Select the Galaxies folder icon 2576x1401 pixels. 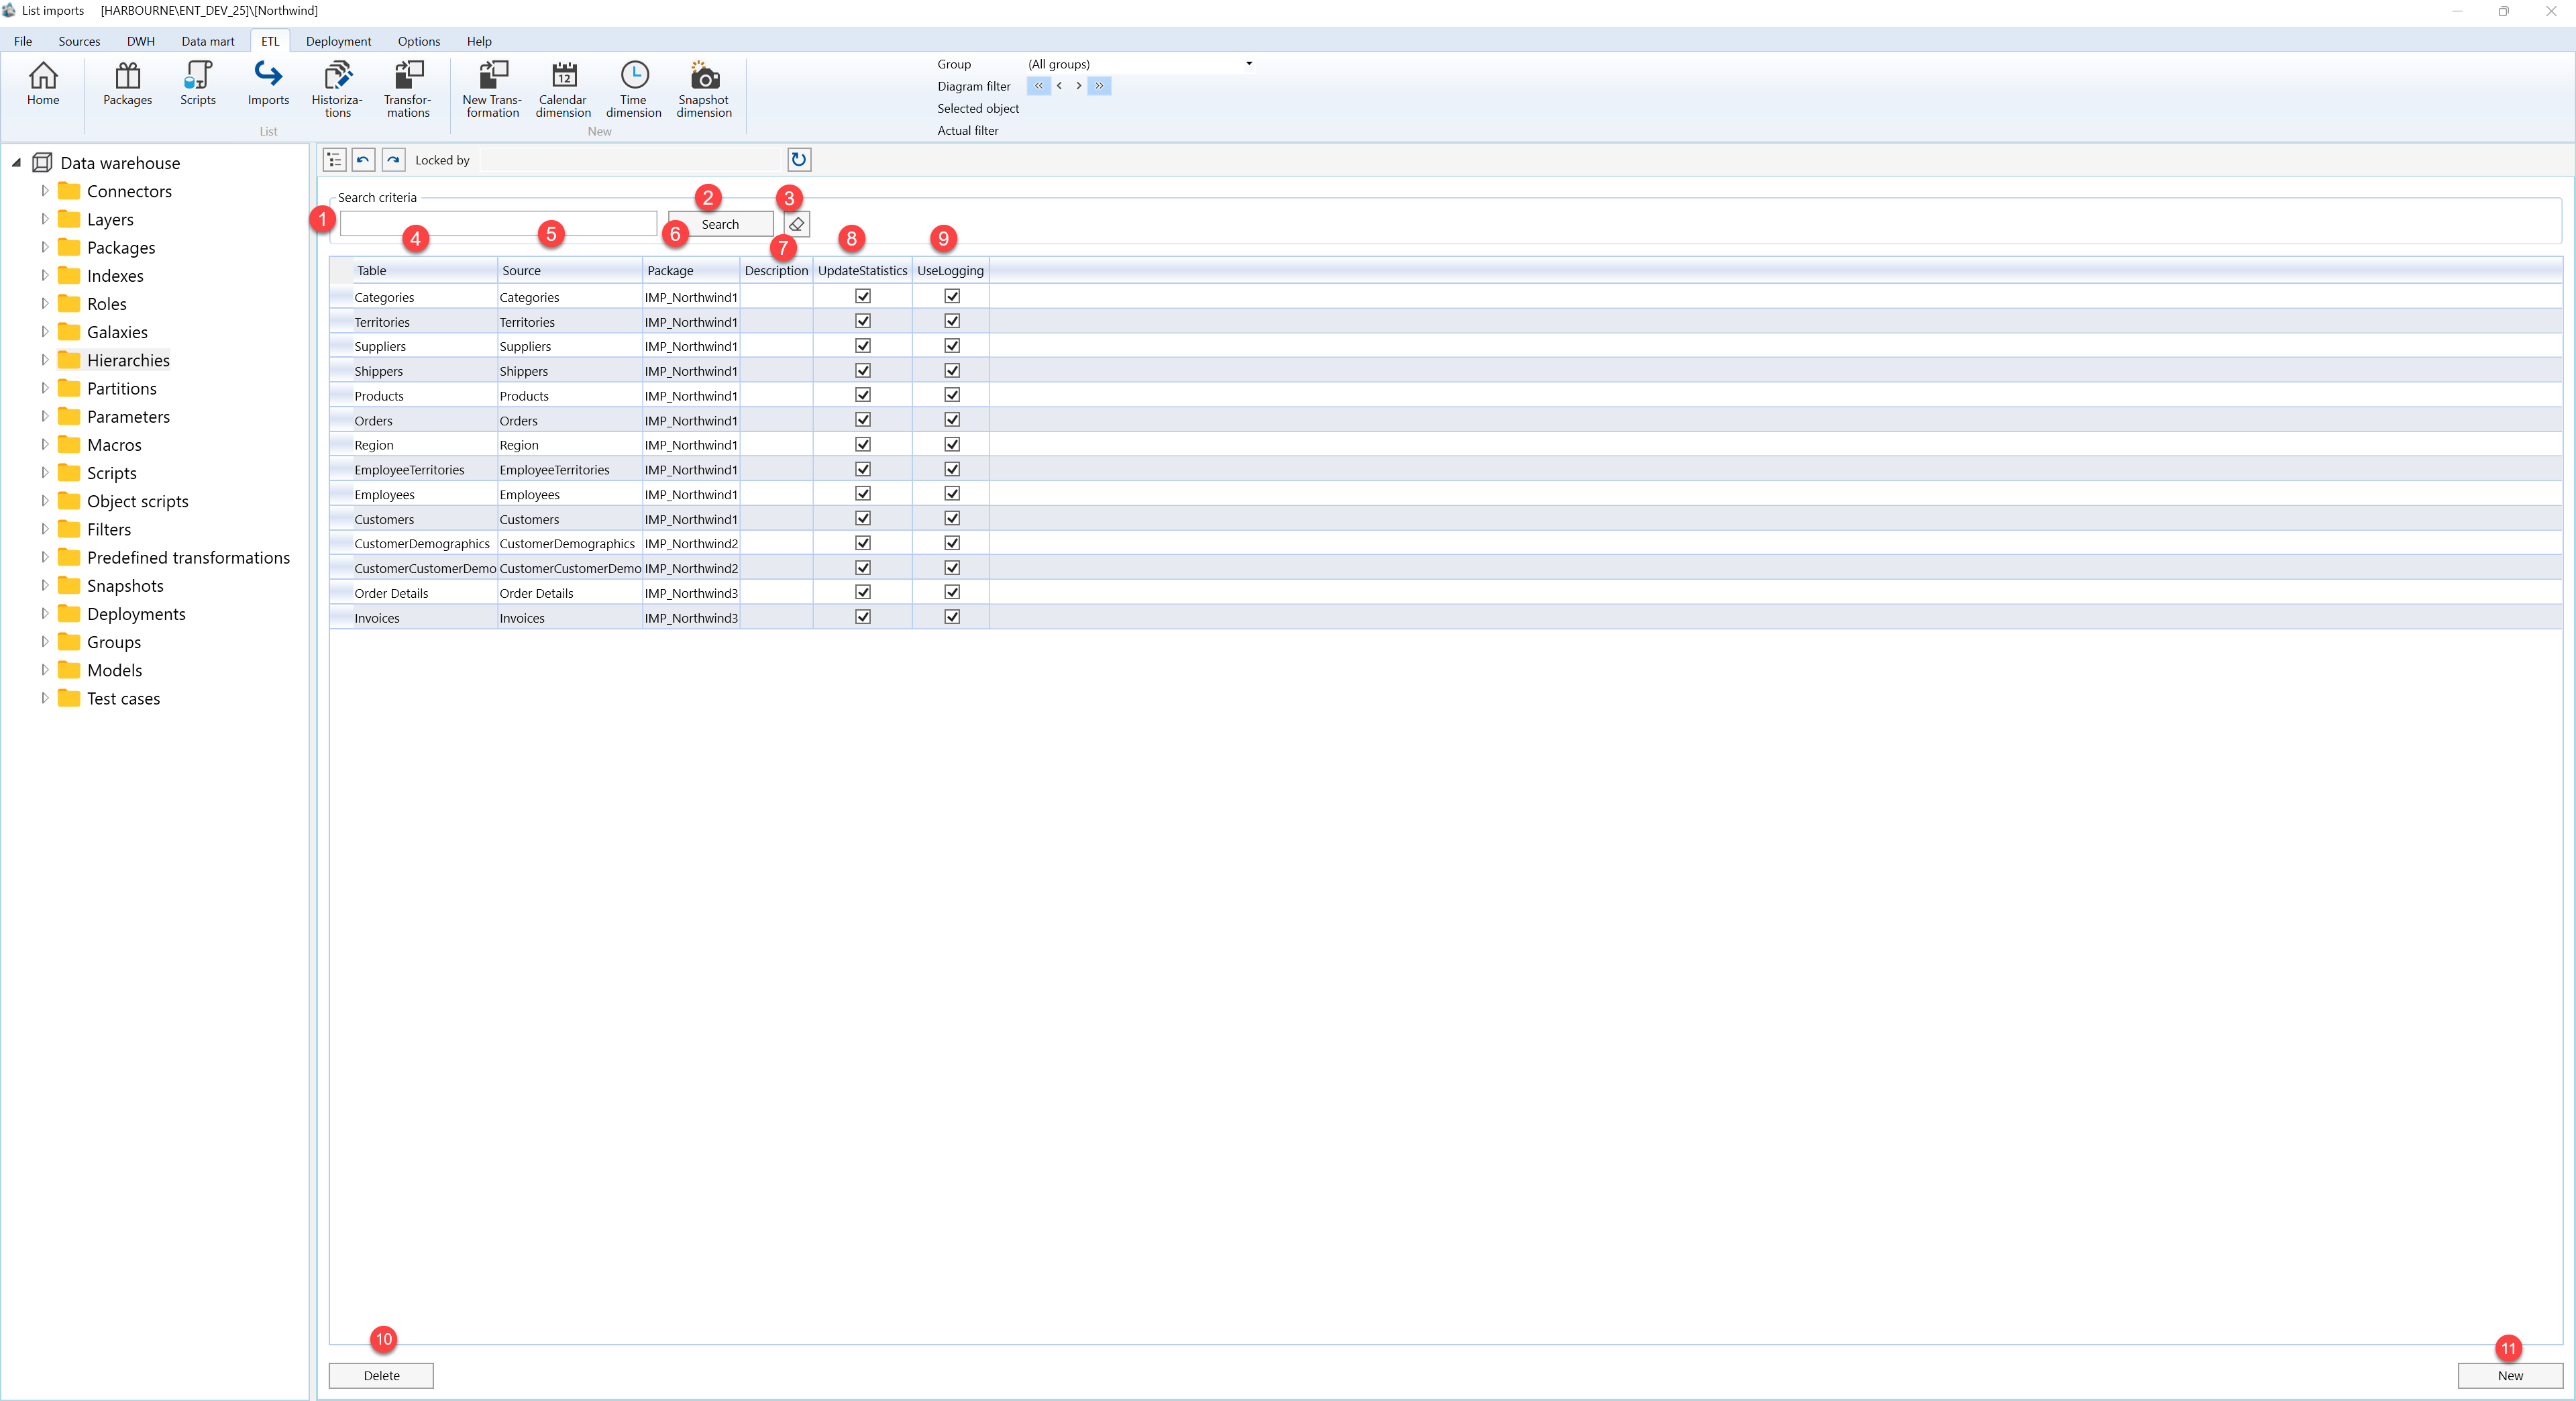(x=69, y=331)
